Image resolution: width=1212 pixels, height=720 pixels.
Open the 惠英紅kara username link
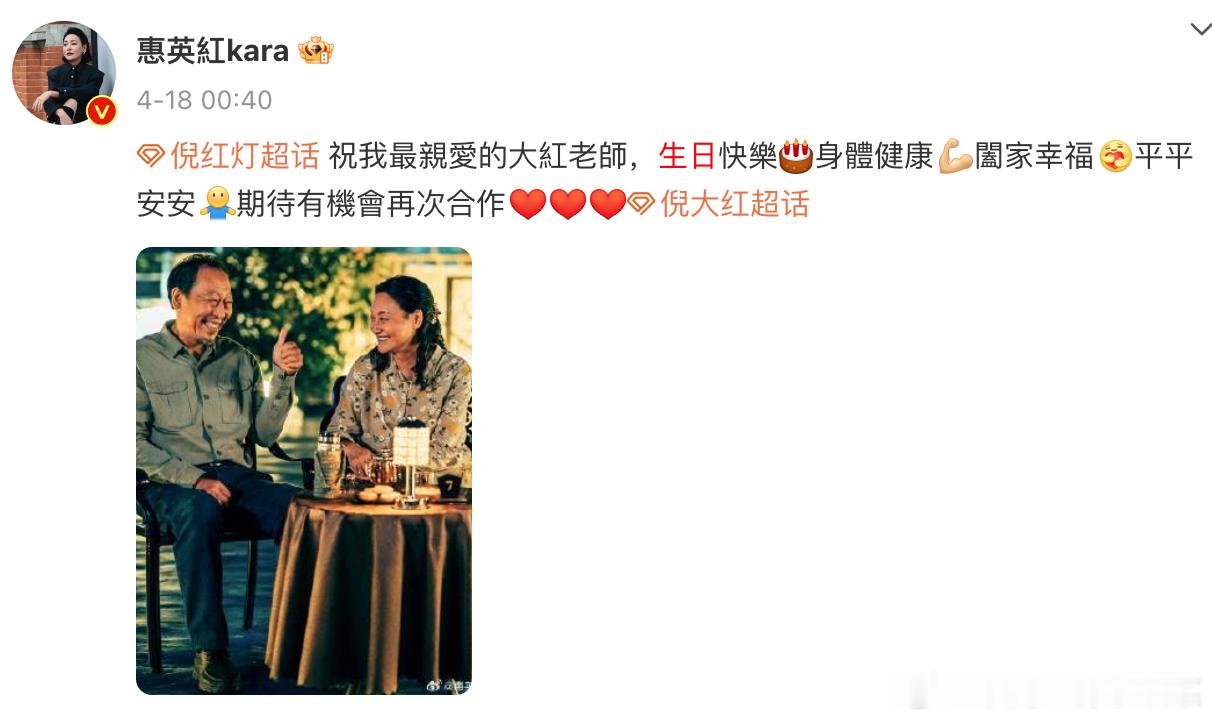(212, 51)
